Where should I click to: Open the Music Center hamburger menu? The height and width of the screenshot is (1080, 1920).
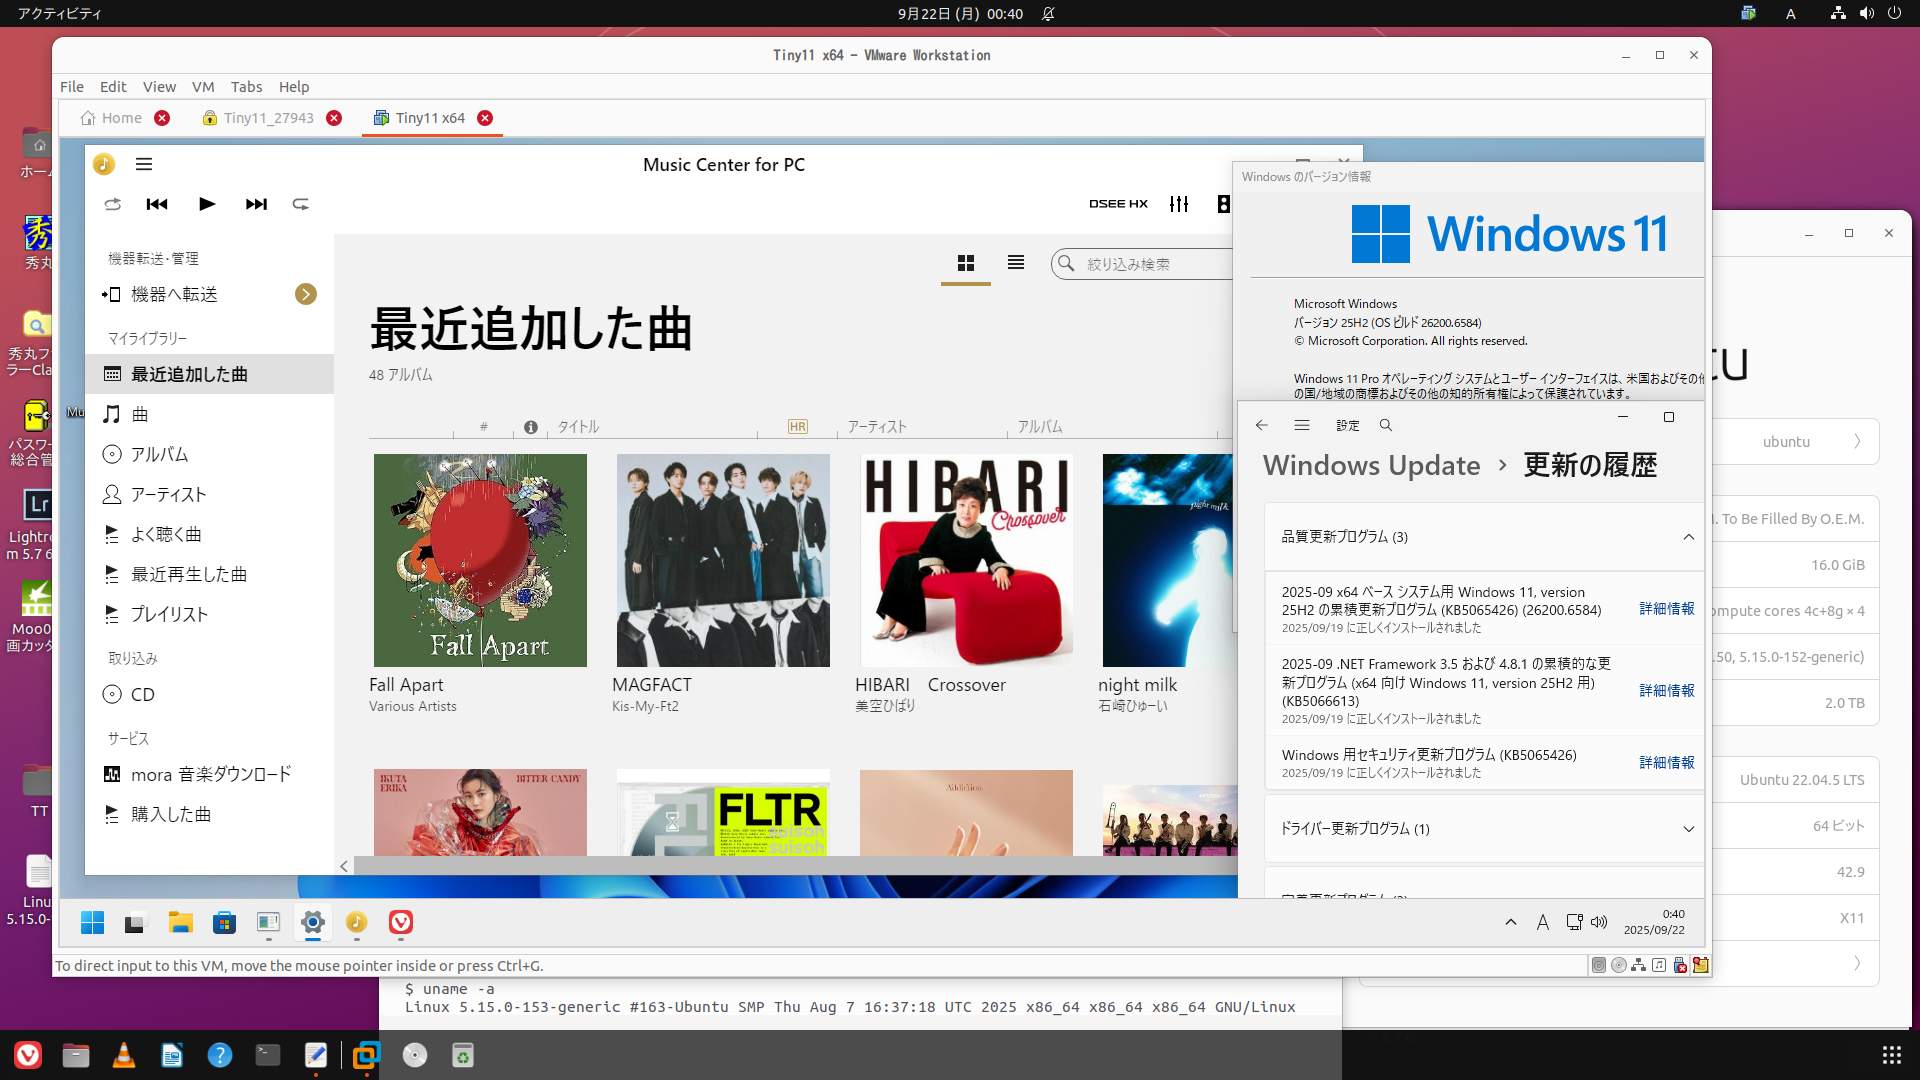(144, 164)
